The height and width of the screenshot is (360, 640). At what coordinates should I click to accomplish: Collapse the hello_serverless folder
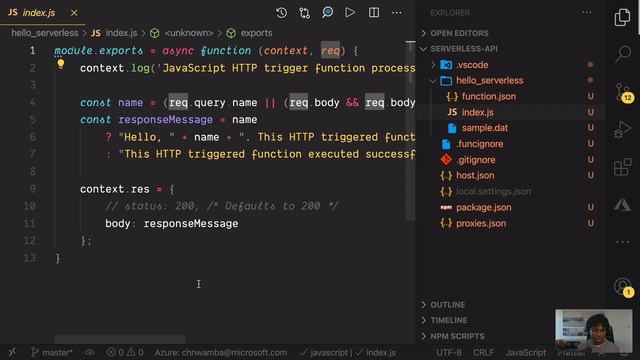pos(489,80)
